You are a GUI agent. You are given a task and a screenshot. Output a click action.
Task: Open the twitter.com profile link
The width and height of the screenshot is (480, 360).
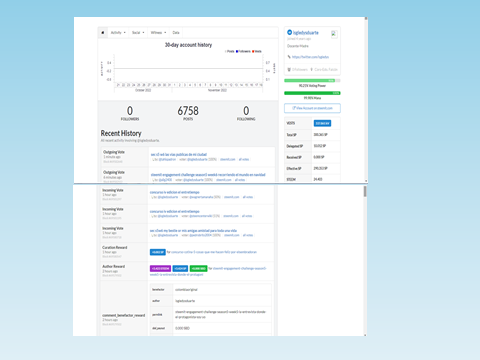click(x=310, y=57)
